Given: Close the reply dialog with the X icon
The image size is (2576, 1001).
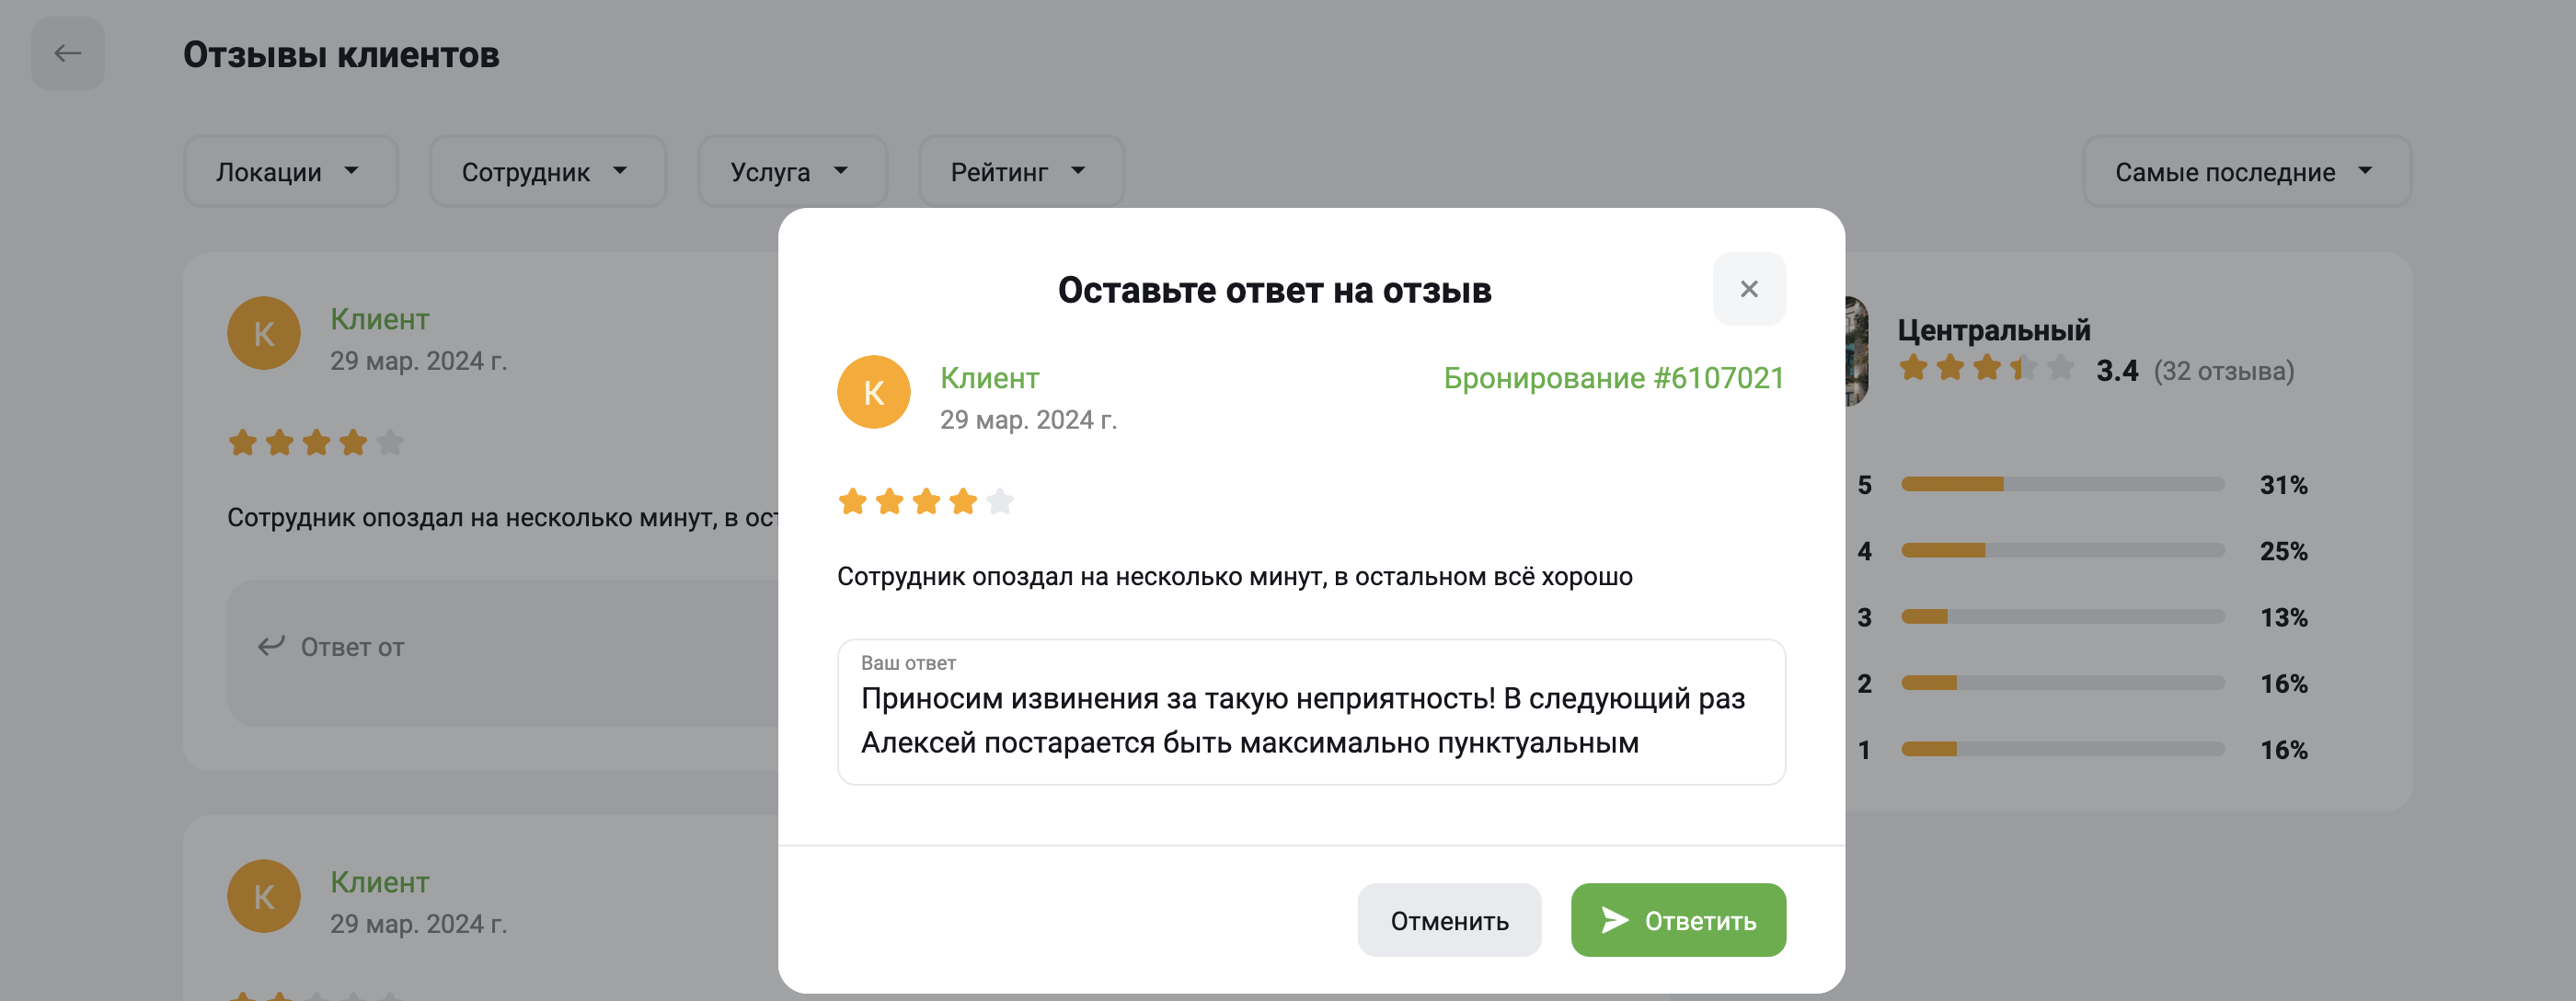Looking at the screenshot, I should (x=1749, y=289).
